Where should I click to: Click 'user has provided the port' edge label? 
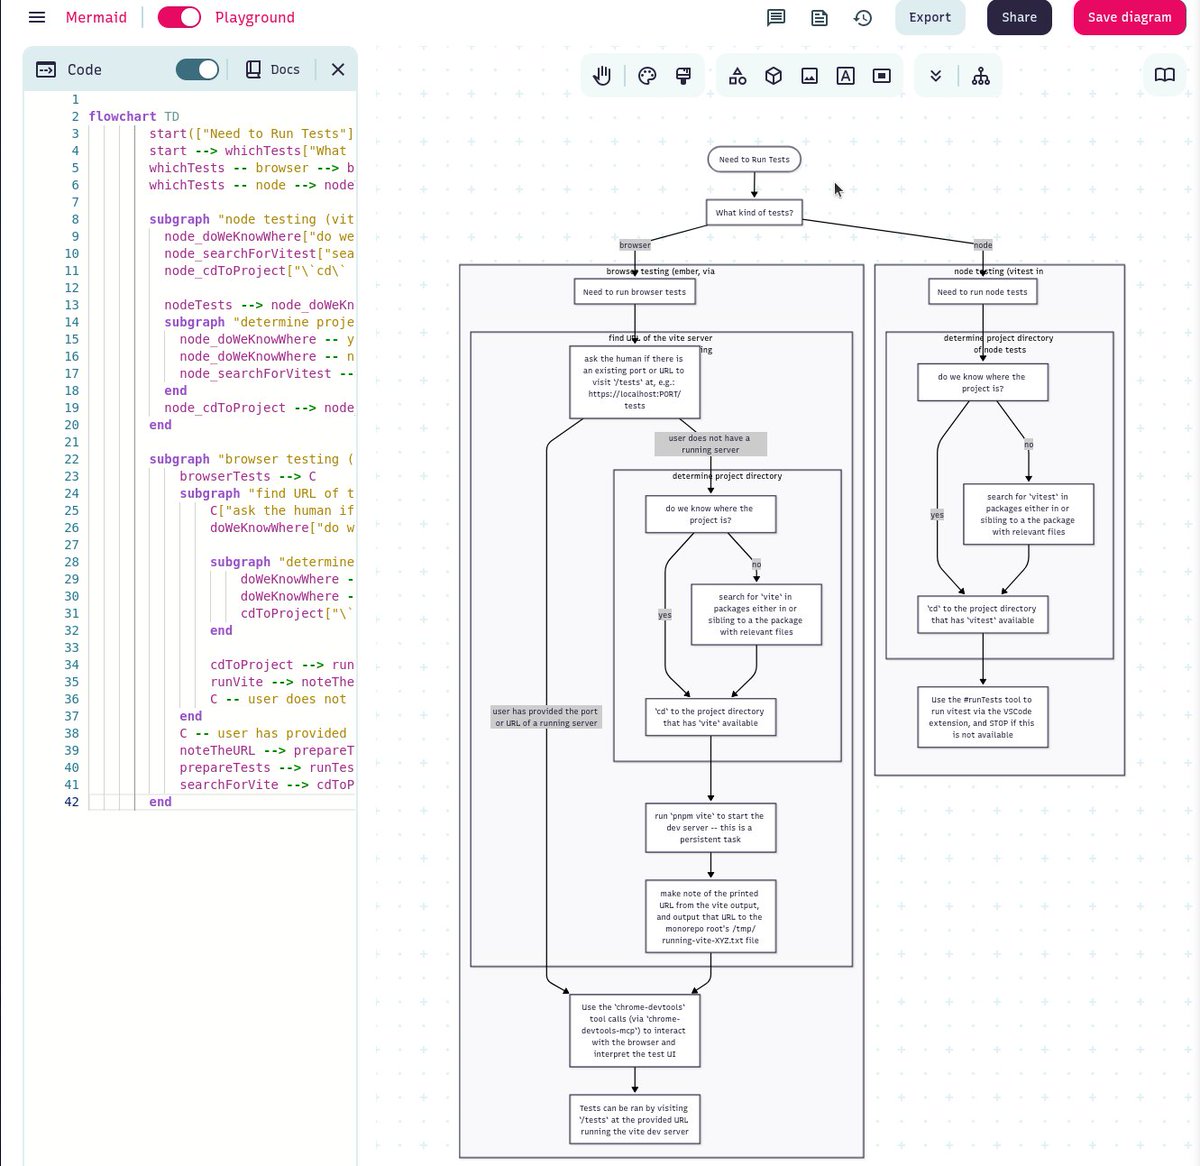(545, 717)
